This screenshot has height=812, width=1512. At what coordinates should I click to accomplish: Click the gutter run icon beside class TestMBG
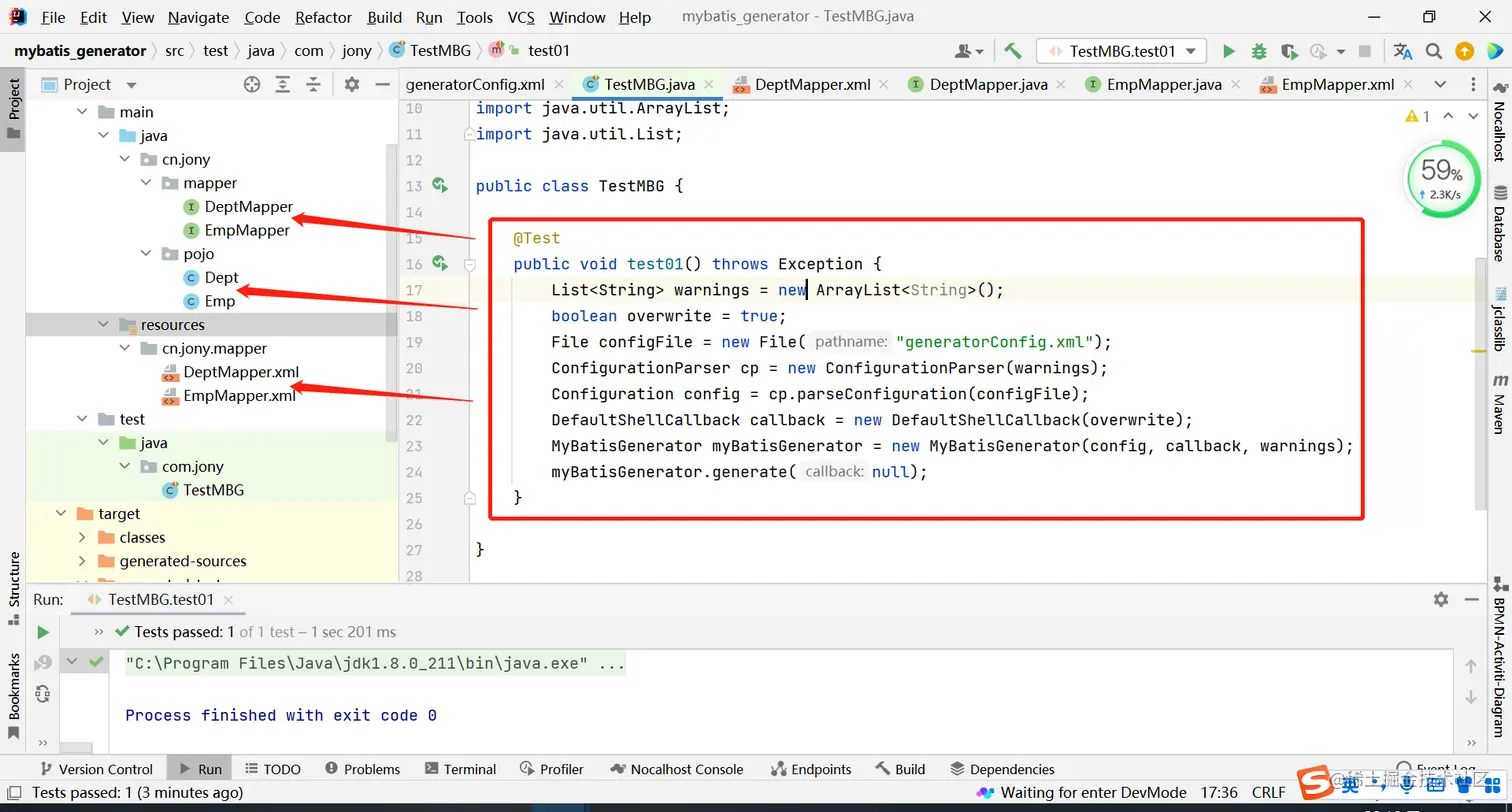click(x=439, y=185)
